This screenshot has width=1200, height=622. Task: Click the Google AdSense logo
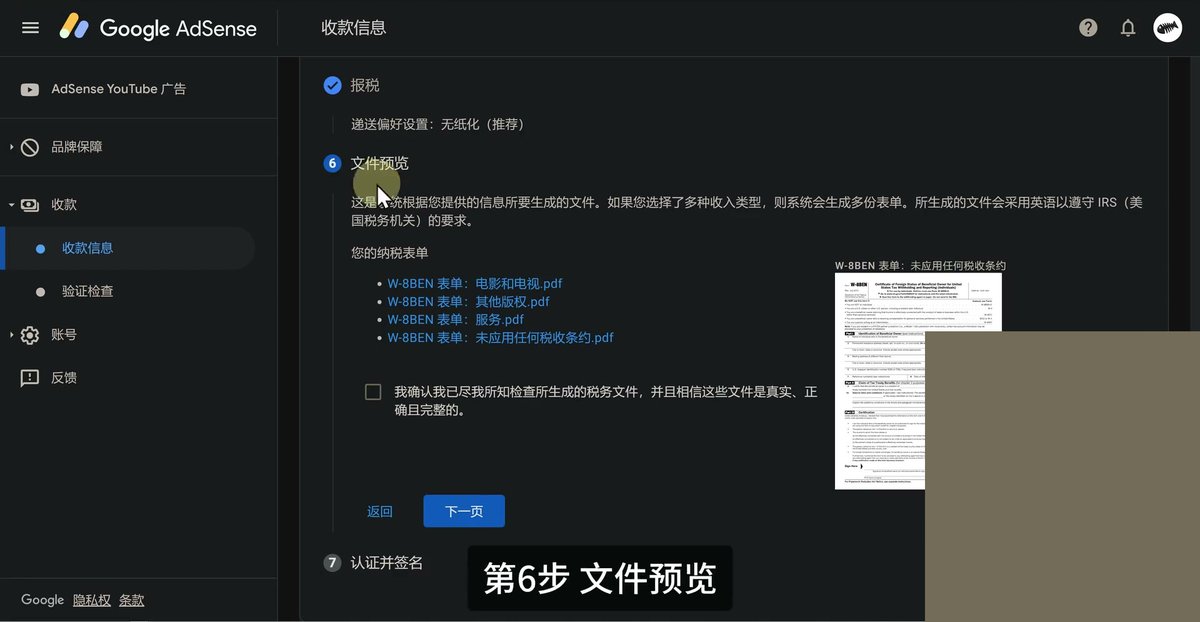click(x=158, y=28)
